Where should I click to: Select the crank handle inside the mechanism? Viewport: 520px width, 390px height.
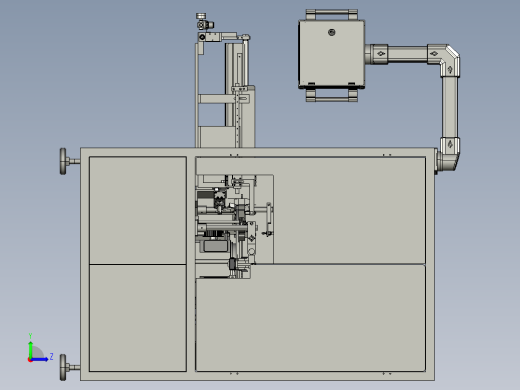click(x=269, y=219)
